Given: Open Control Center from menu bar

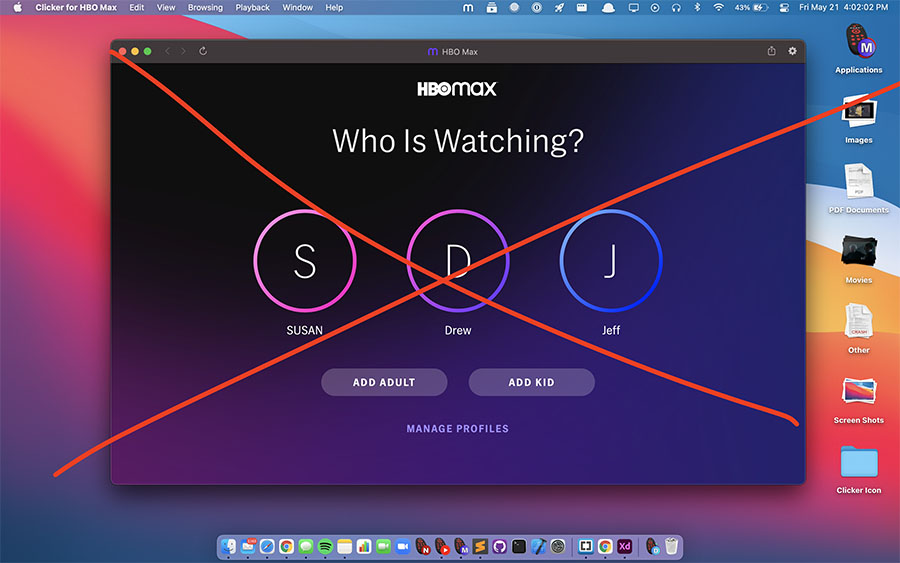Looking at the screenshot, I should [784, 7].
